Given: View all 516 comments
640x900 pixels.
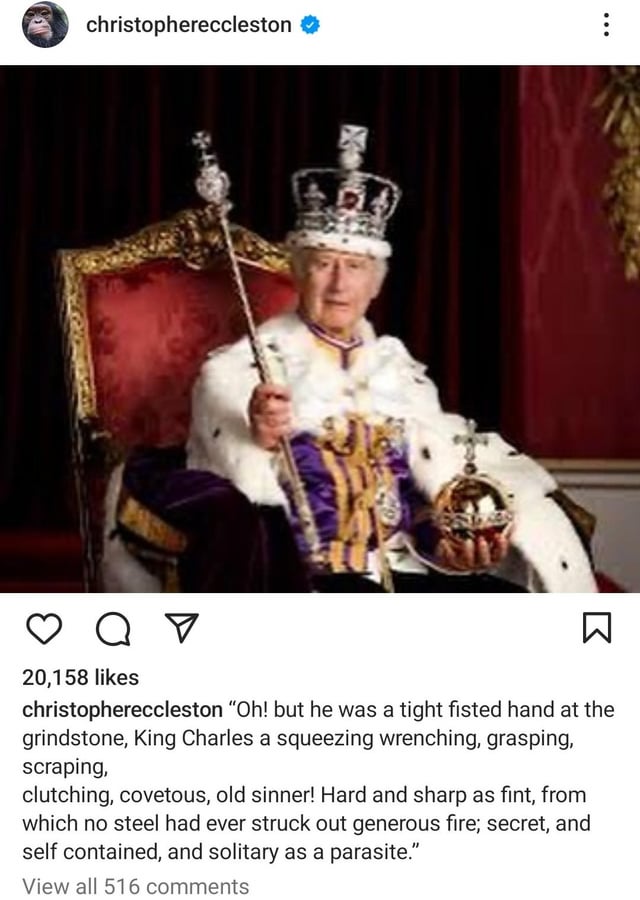Looking at the screenshot, I should pyautogui.click(x=135, y=886).
